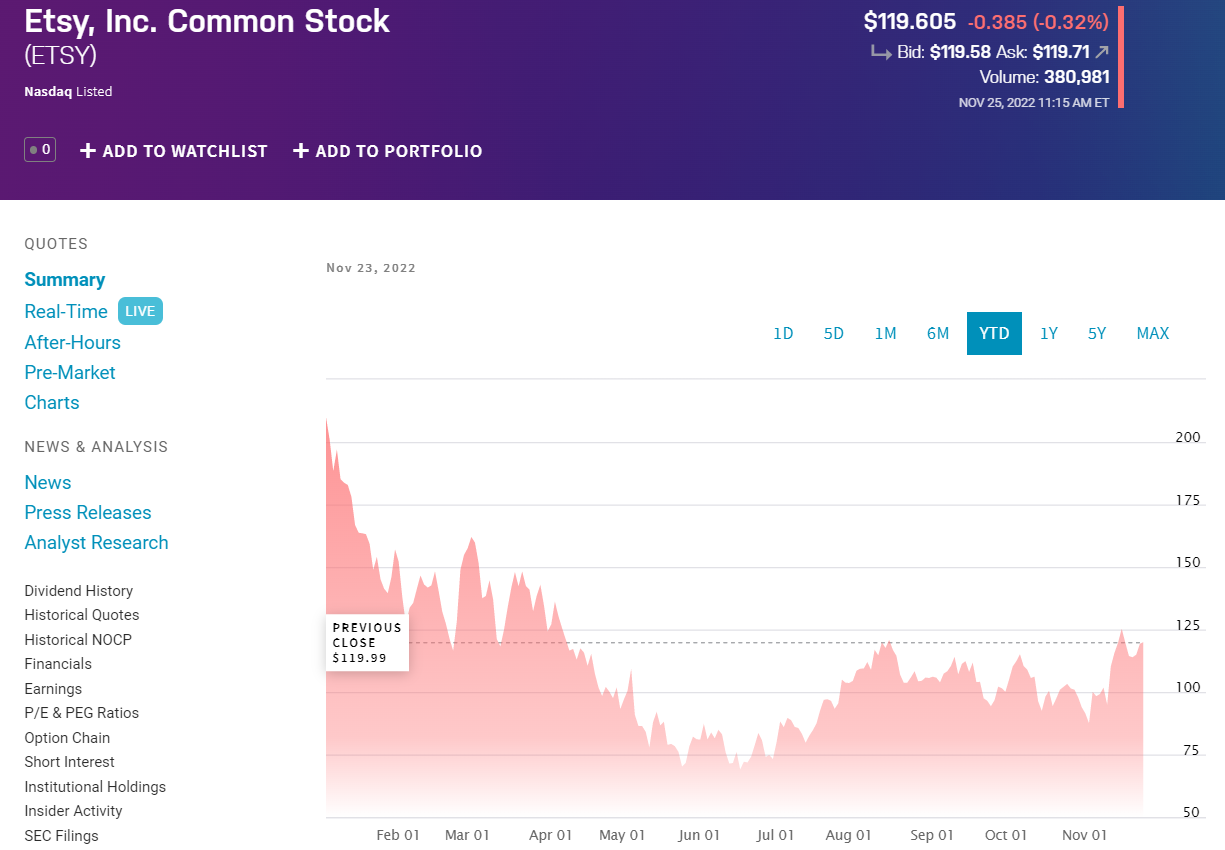Image resolution: width=1225 pixels, height=850 pixels.
Task: Open the Option Chain page
Action: [x=67, y=738]
